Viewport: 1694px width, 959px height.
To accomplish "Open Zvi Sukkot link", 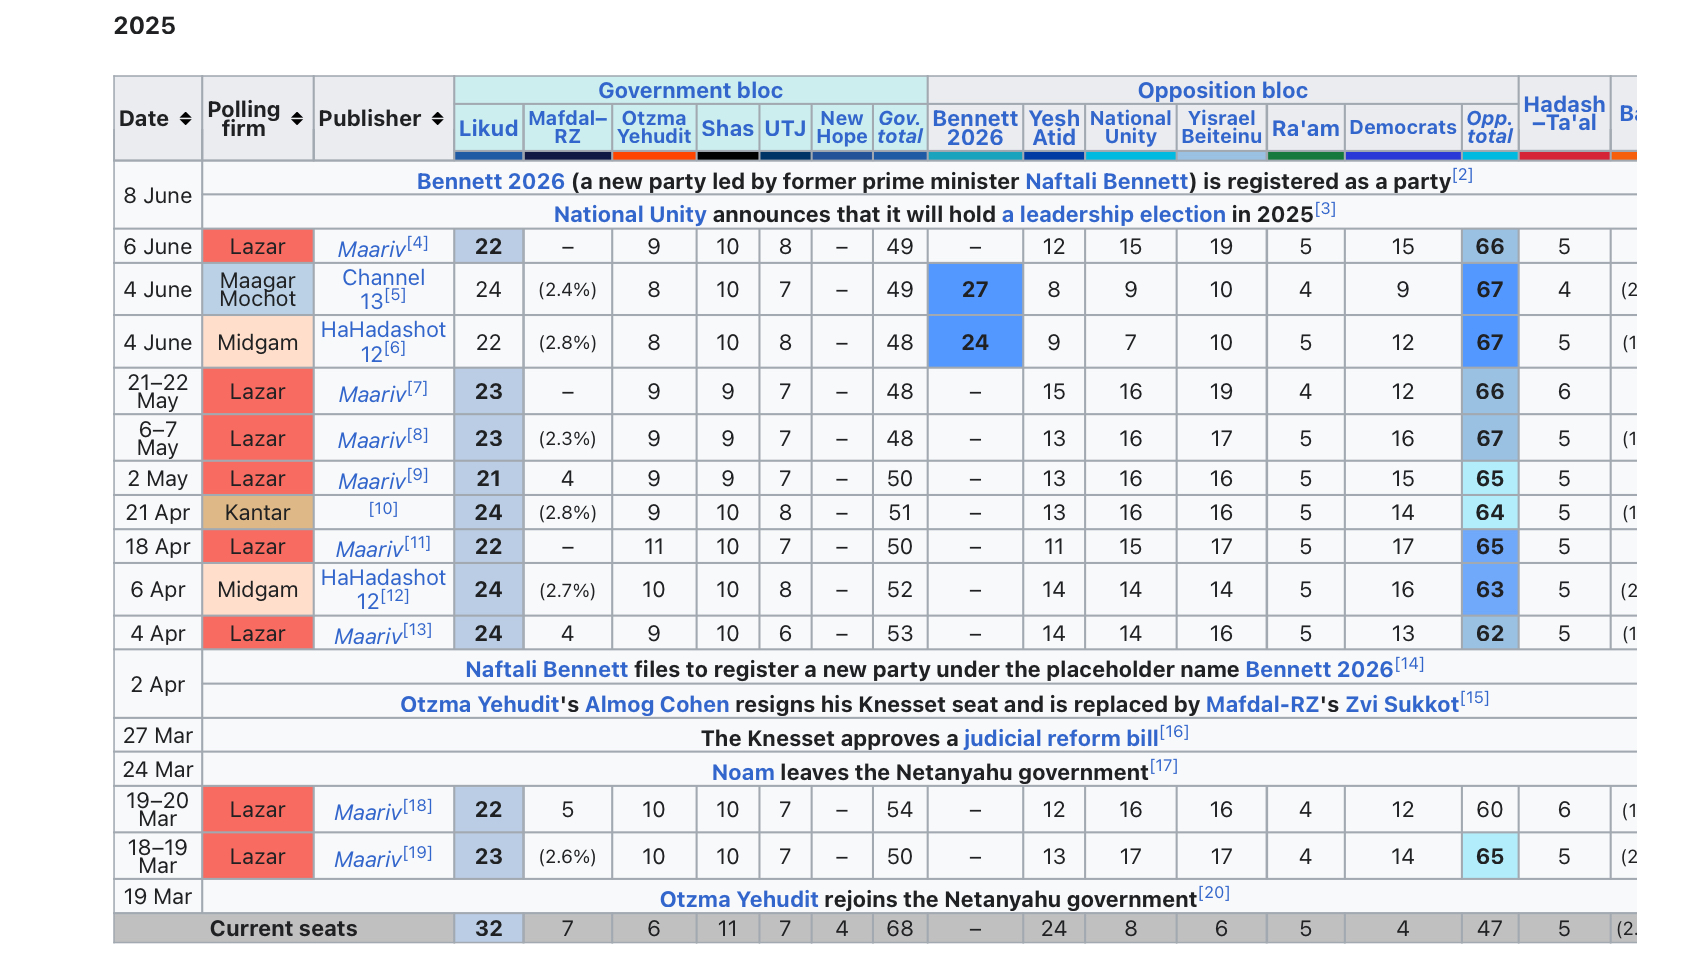I will 1402,705.
